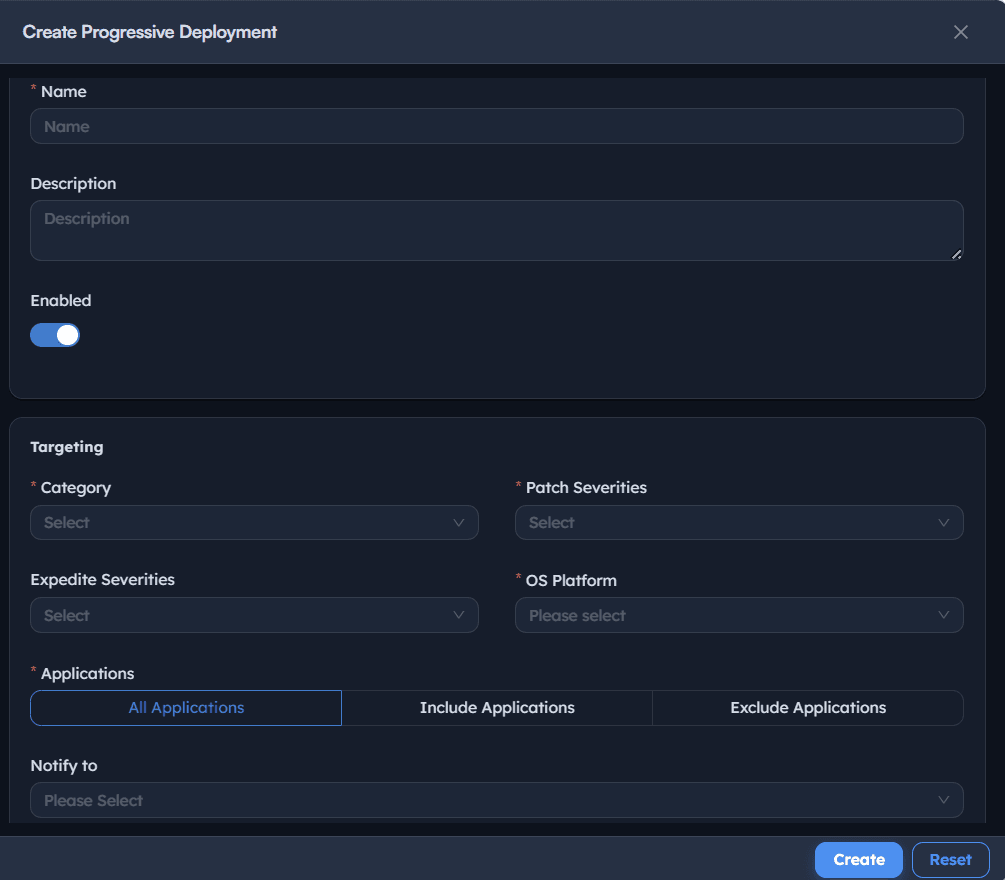This screenshot has height=880, width=1005.
Task: Open the Category dropdown
Action: pos(254,522)
